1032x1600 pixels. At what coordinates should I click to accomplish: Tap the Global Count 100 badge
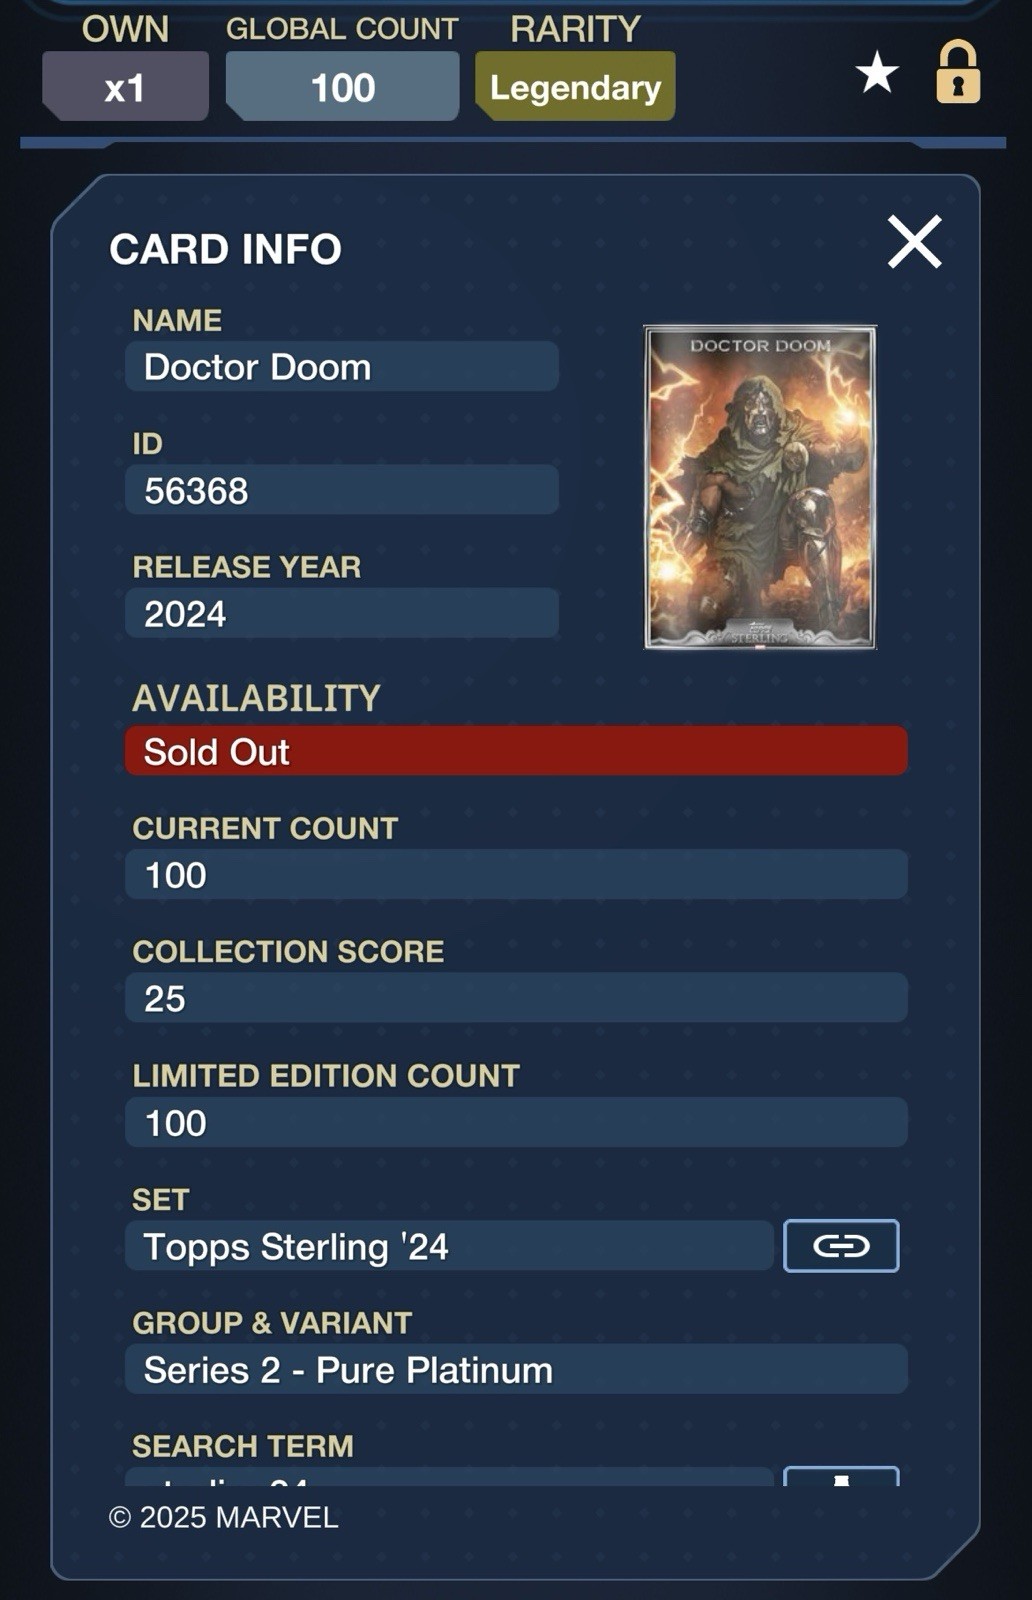coord(343,87)
